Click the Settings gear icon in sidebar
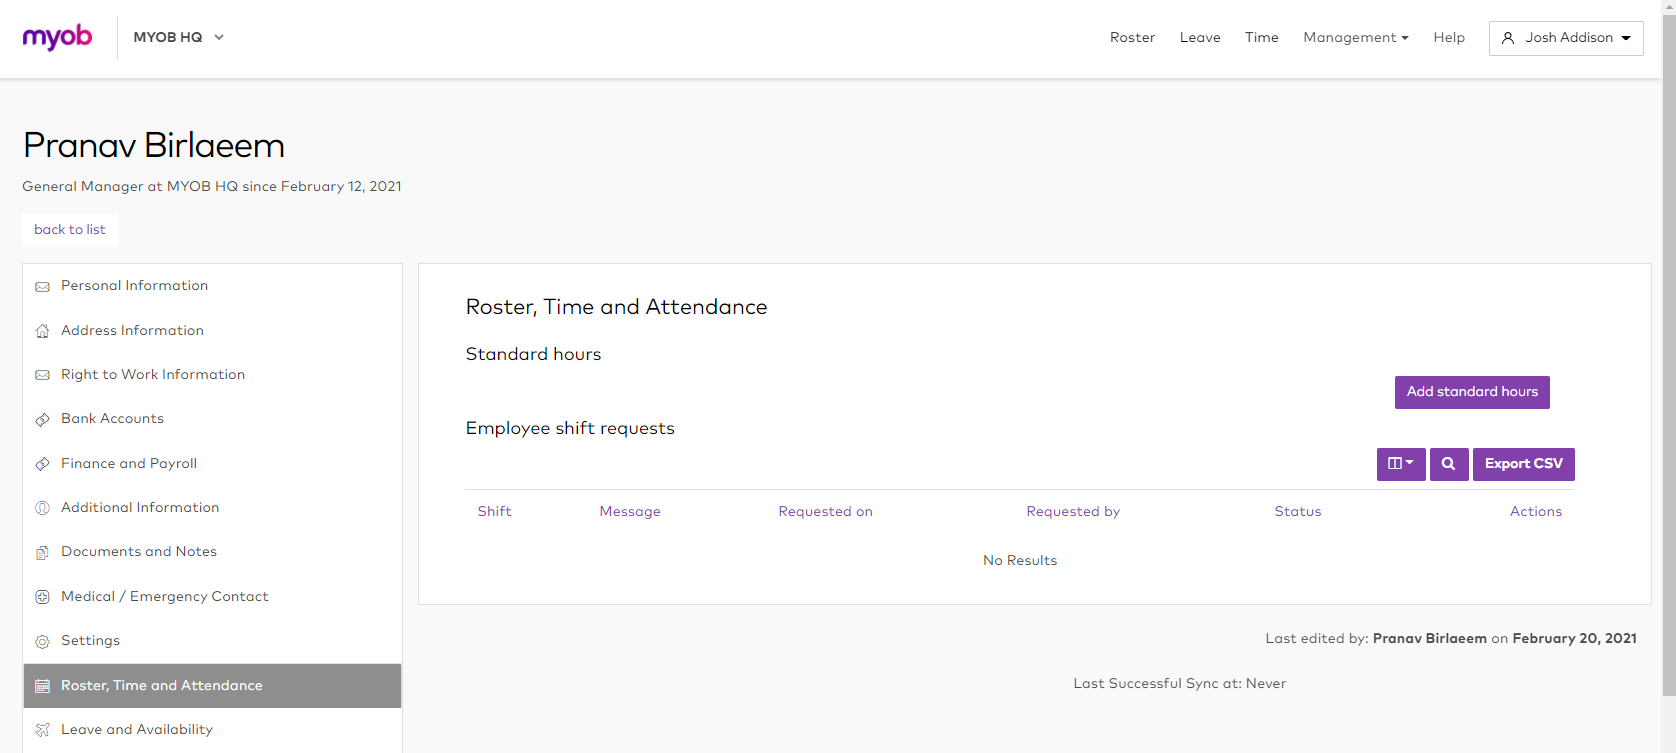This screenshot has width=1676, height=753. click(x=42, y=642)
